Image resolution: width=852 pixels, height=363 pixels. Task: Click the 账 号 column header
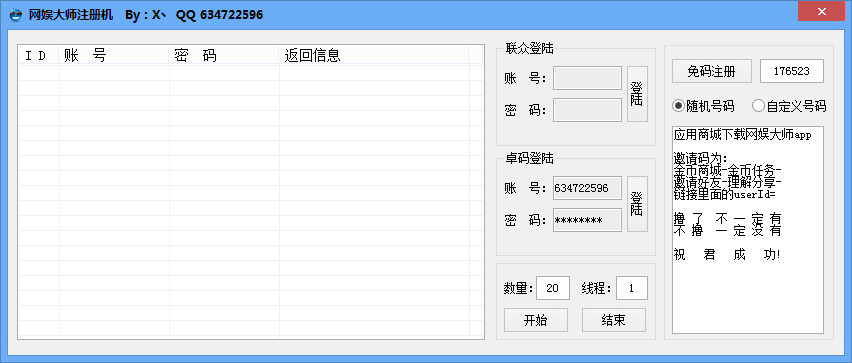114,55
